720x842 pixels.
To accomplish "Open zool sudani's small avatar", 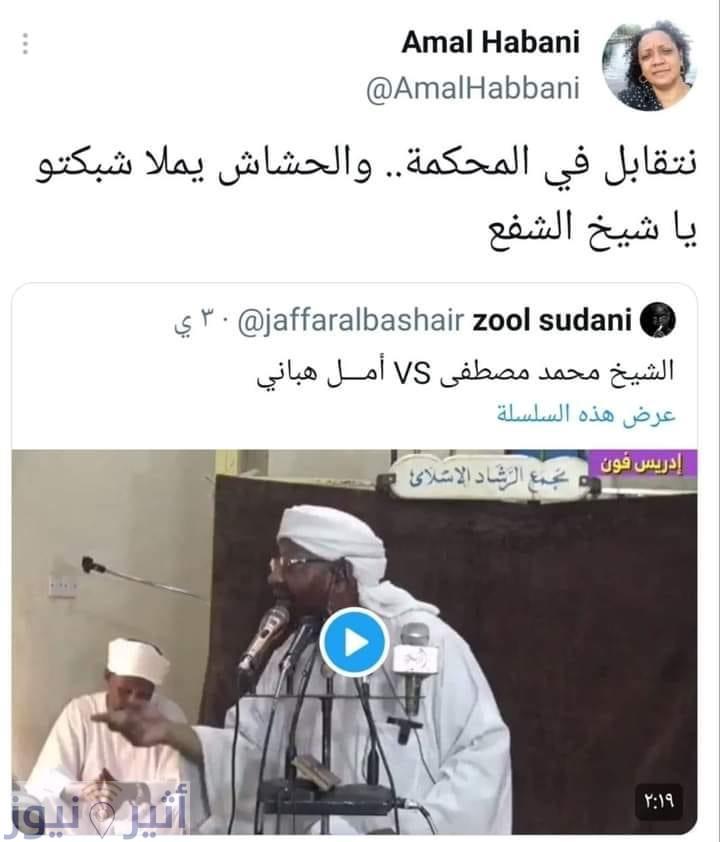I will (658, 320).
